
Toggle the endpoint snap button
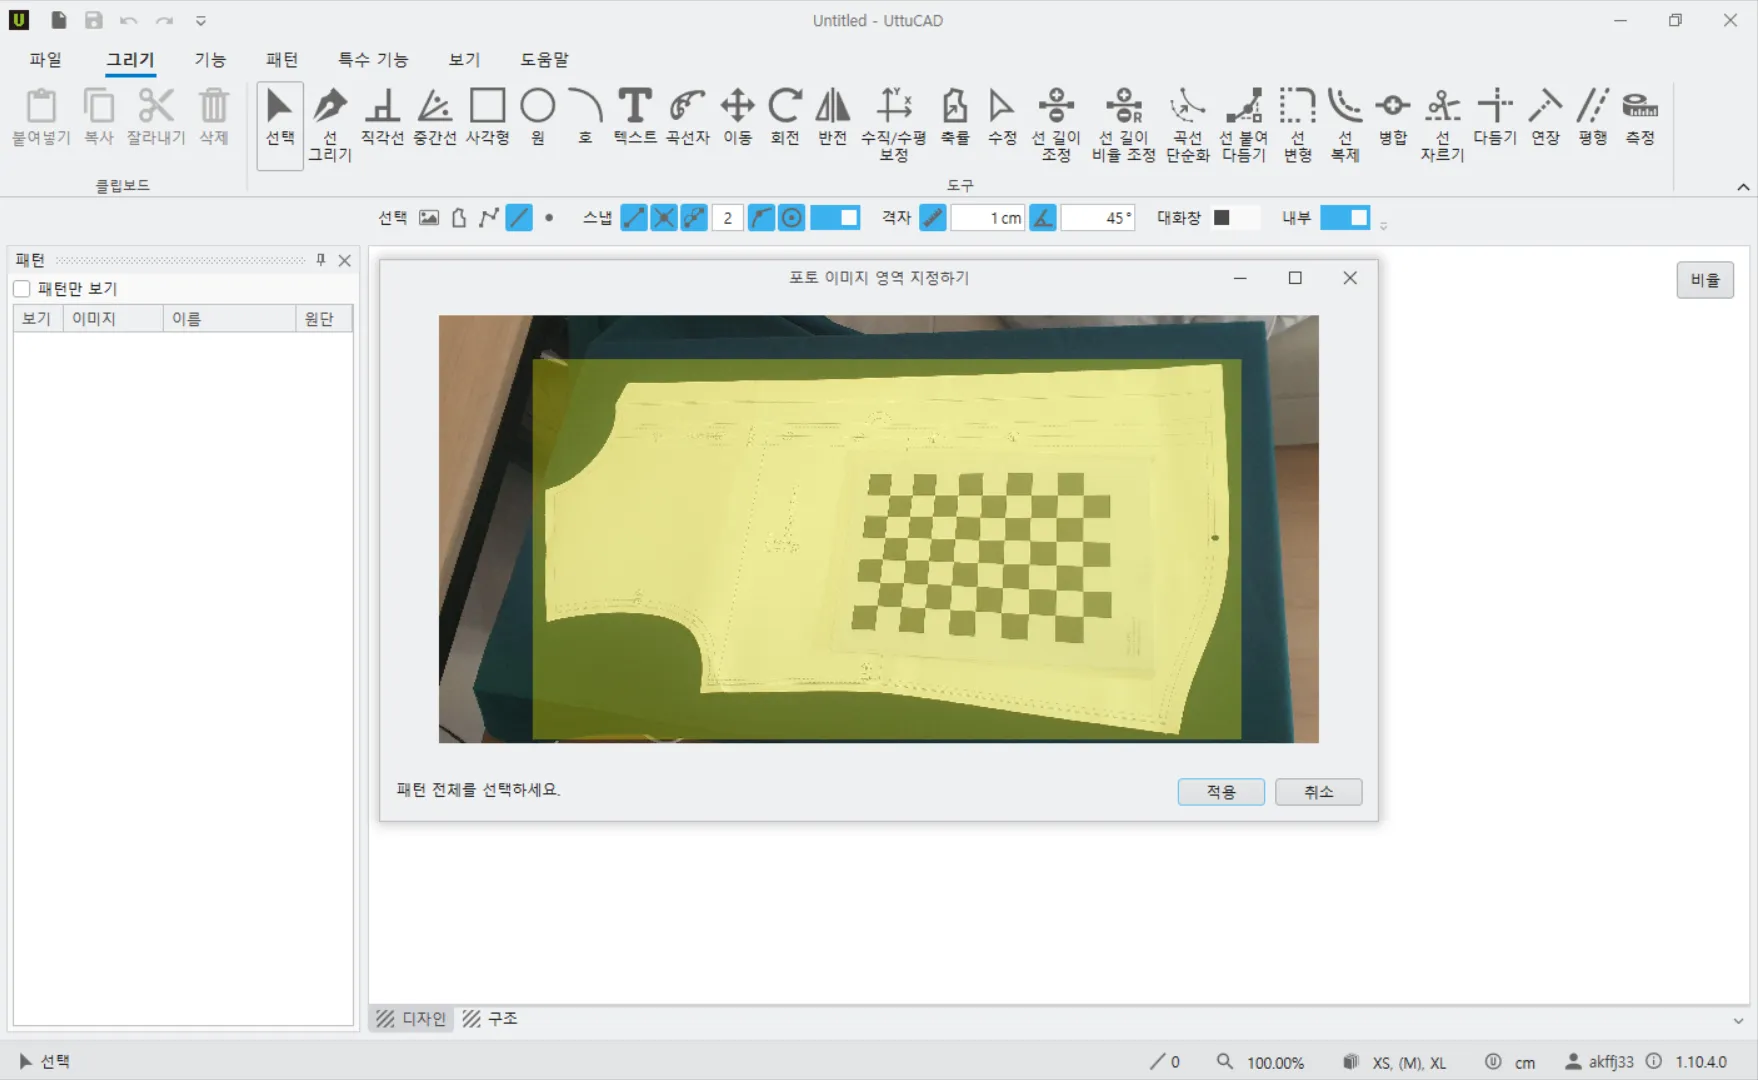tap(634, 218)
